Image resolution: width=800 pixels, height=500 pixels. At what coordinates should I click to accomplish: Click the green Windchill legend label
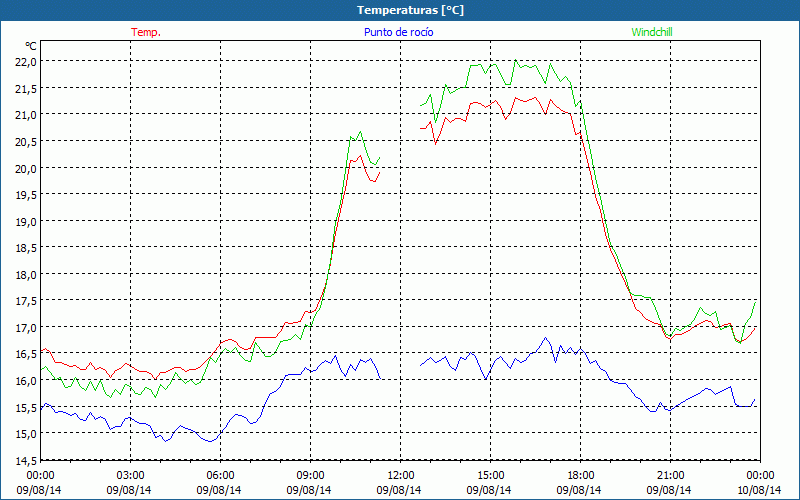pyautogui.click(x=652, y=32)
